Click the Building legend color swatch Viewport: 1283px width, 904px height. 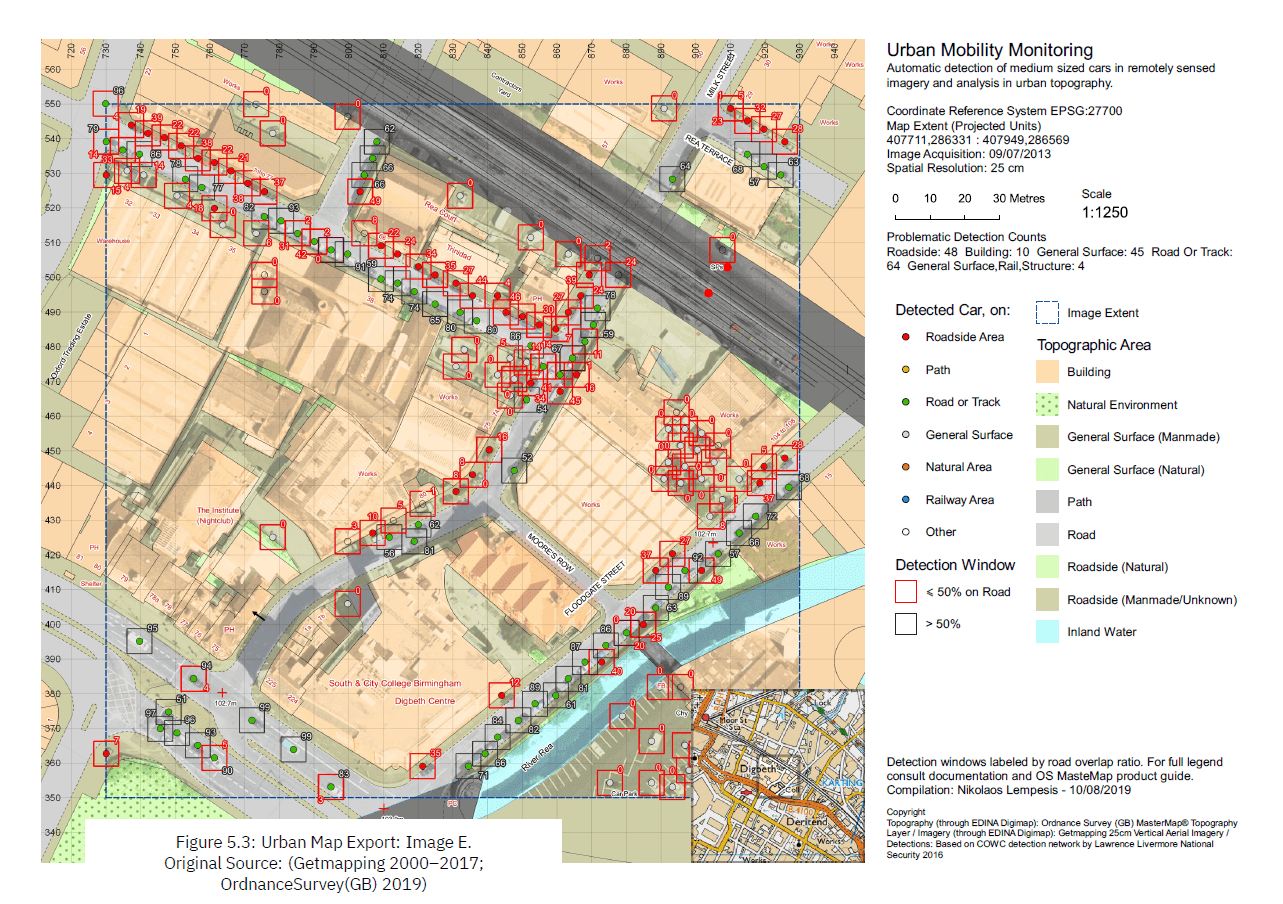coord(1047,372)
